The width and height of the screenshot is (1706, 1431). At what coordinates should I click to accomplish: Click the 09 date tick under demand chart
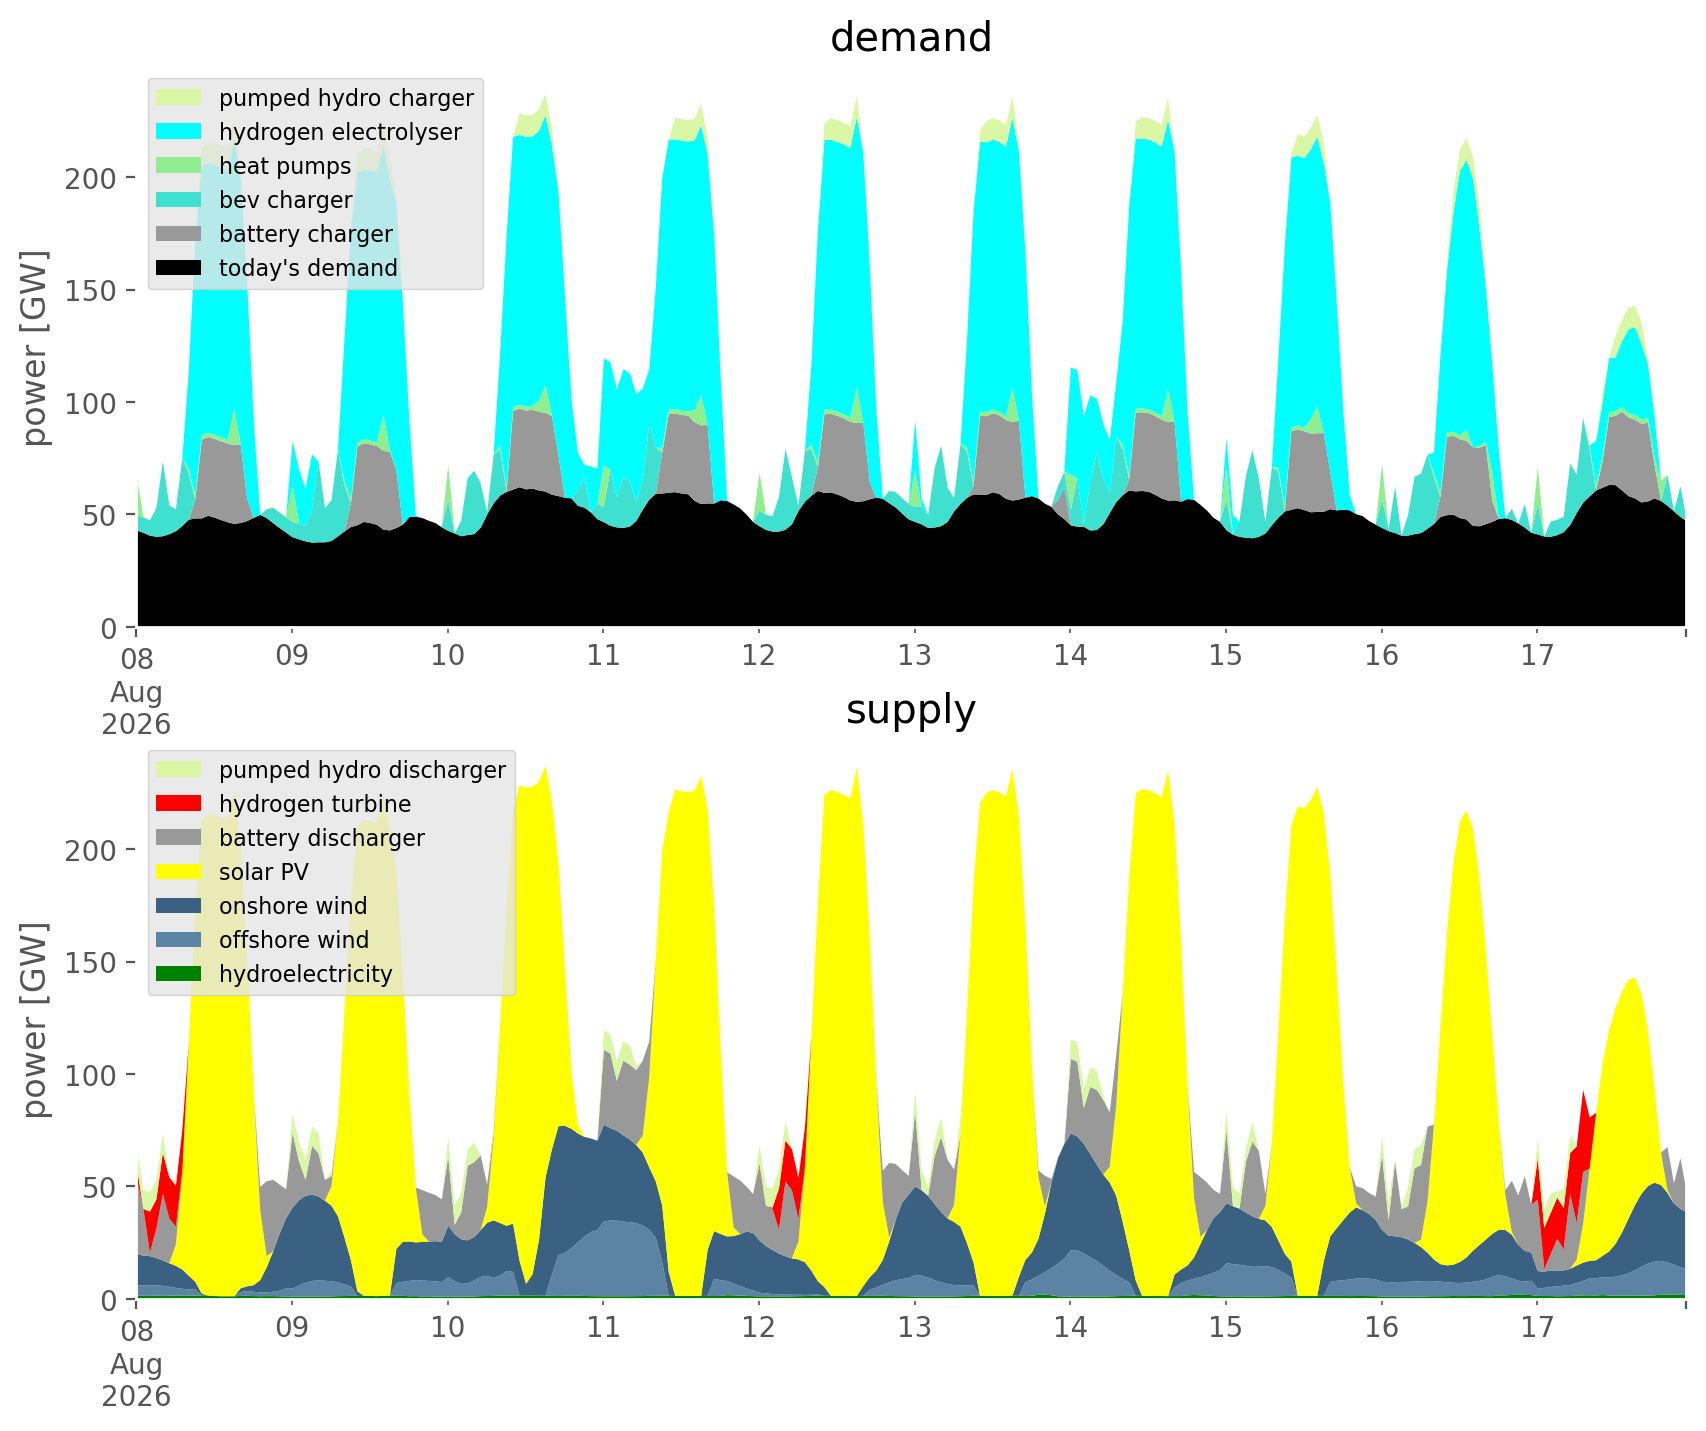pyautogui.click(x=292, y=656)
